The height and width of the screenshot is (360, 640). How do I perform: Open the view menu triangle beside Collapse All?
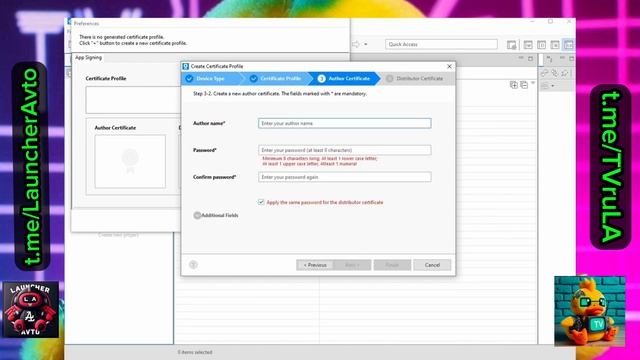[533, 83]
